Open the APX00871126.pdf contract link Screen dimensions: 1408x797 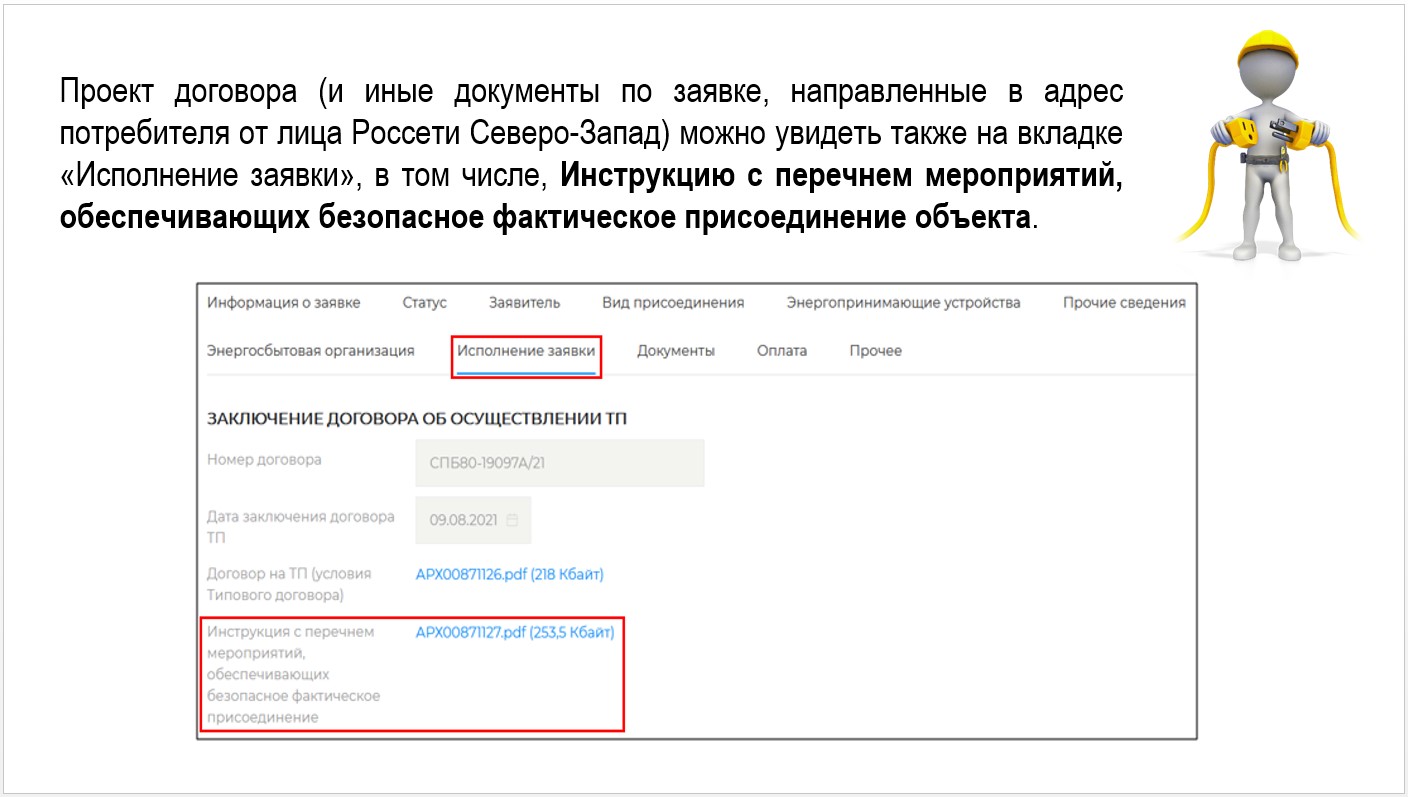point(509,574)
